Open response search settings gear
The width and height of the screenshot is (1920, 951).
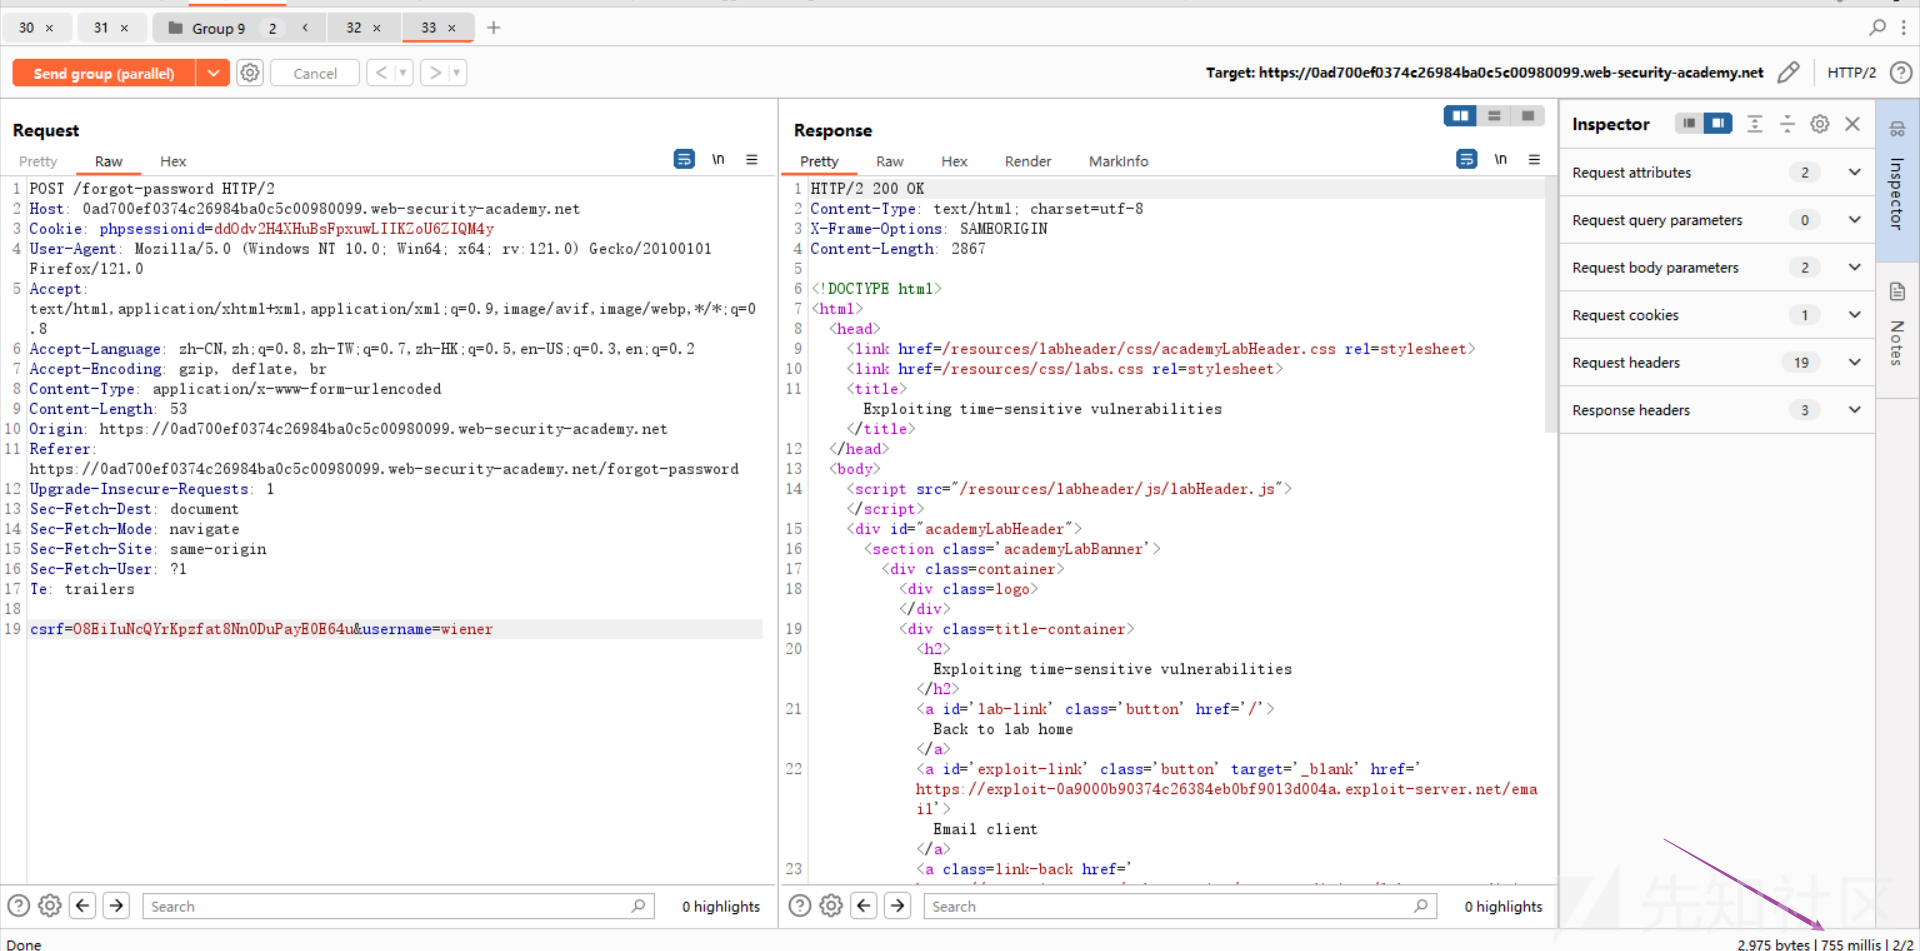831,906
